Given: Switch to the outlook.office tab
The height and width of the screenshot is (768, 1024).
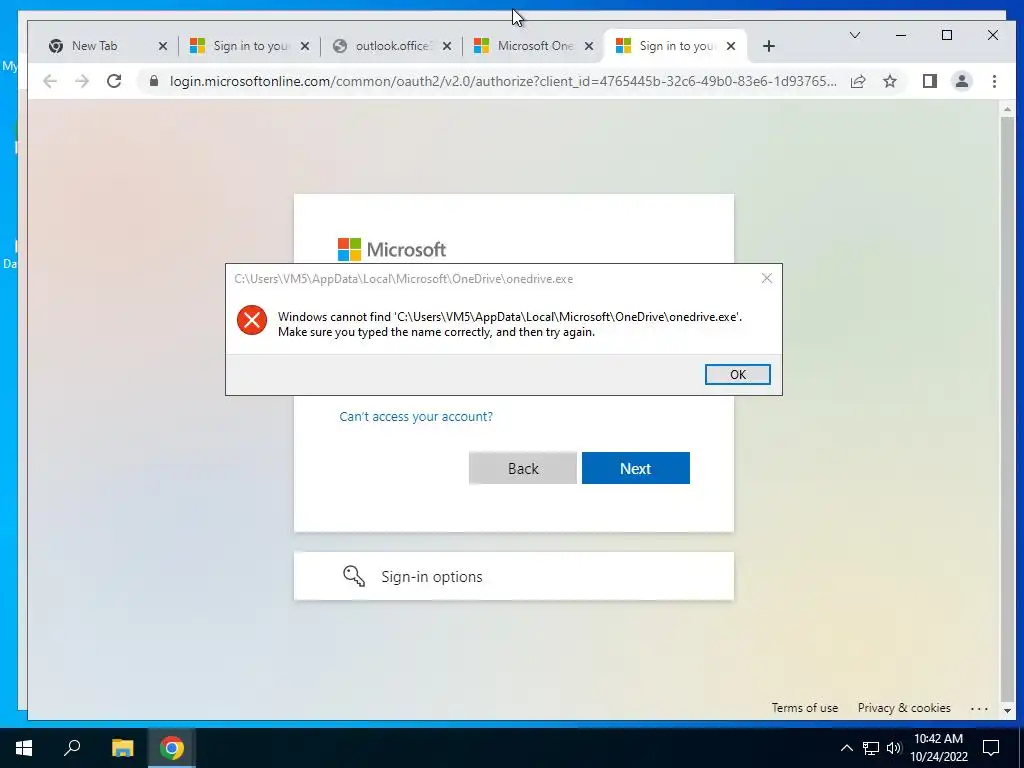Looking at the screenshot, I should [x=393, y=46].
